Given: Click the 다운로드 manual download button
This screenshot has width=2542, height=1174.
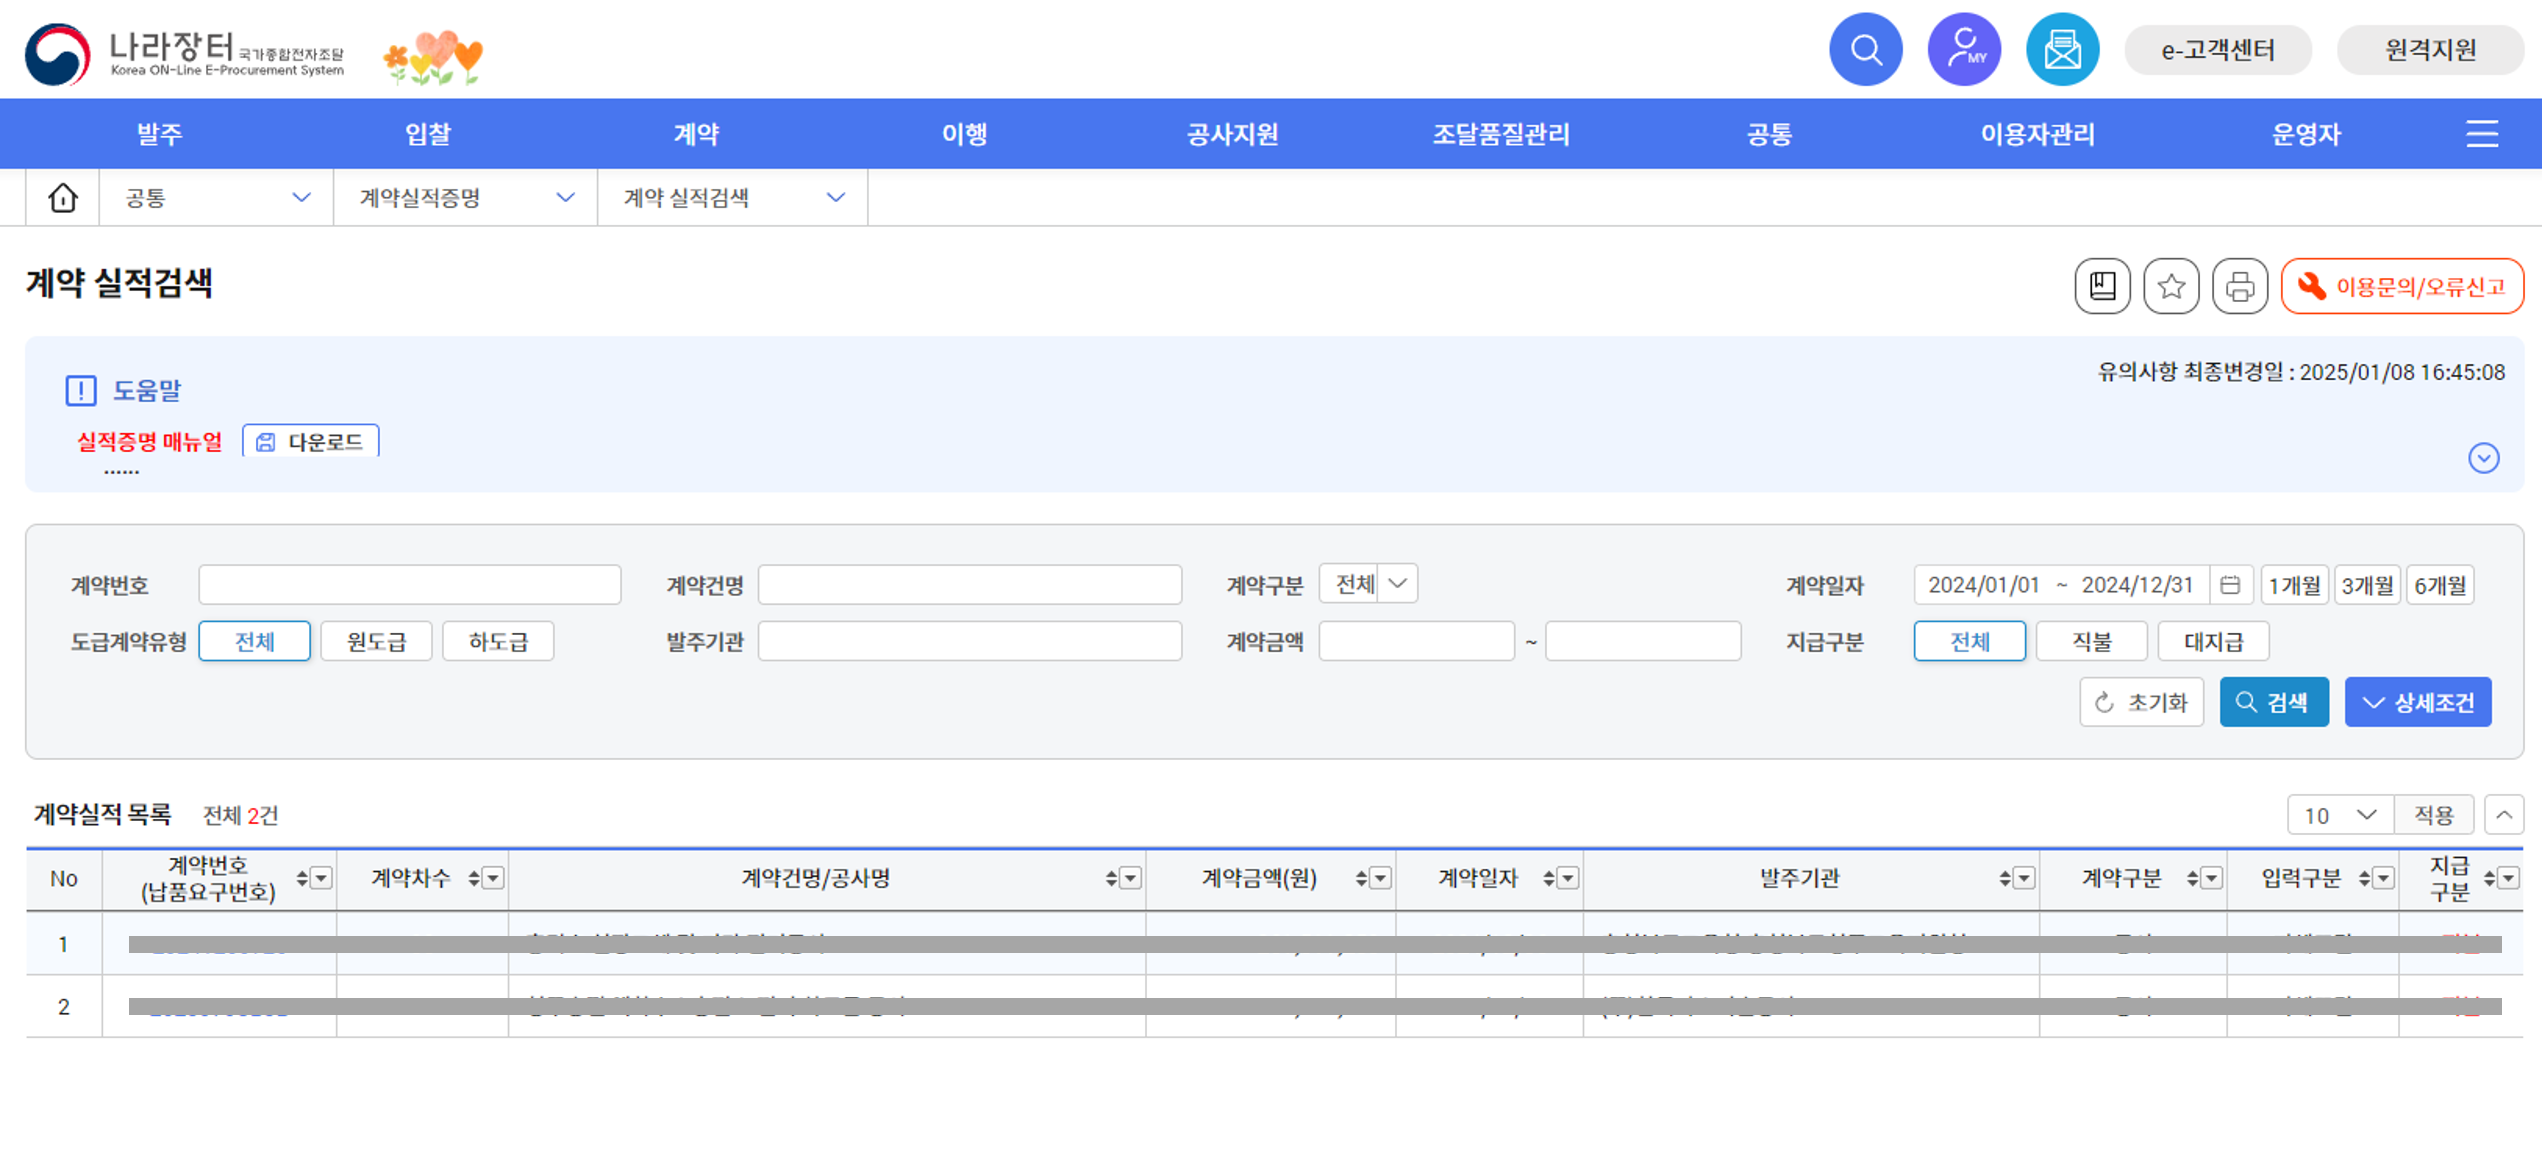Looking at the screenshot, I should 311,442.
